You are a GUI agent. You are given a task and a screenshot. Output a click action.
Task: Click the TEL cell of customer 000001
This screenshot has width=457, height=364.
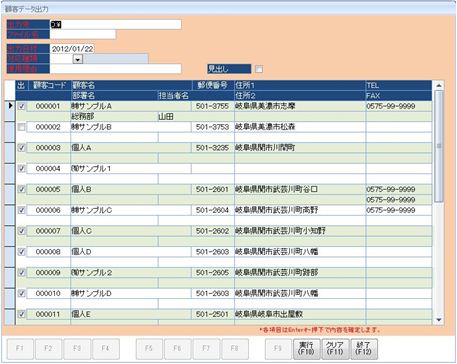pyautogui.click(x=399, y=106)
